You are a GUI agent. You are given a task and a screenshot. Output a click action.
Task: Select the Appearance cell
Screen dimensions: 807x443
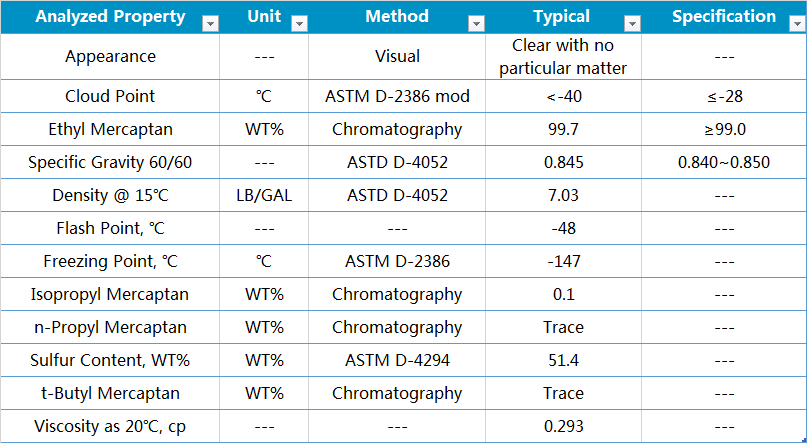point(110,57)
